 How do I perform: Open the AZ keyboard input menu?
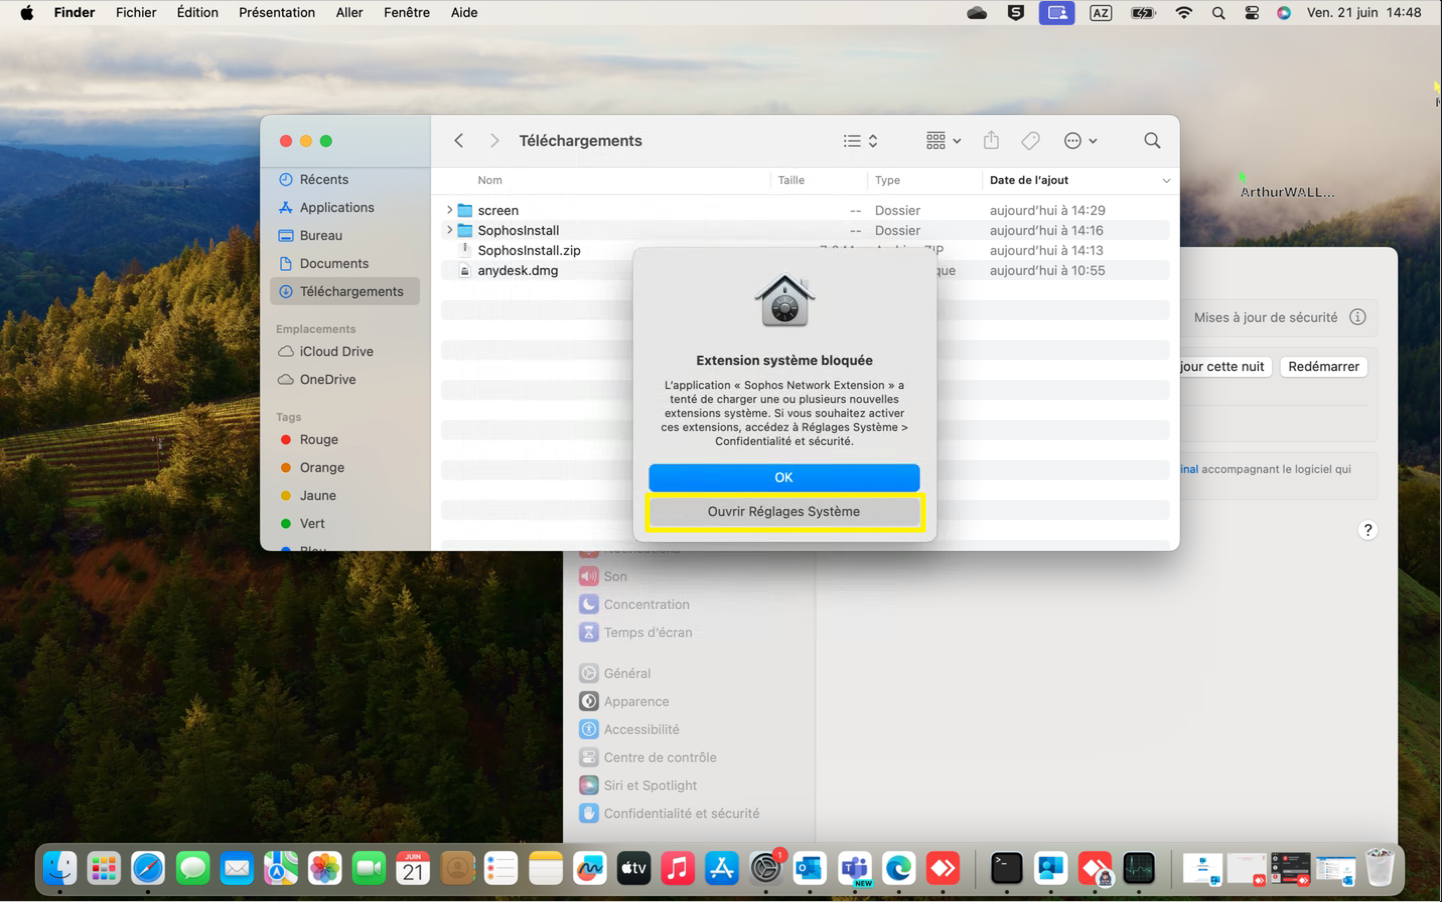pyautogui.click(x=1100, y=13)
